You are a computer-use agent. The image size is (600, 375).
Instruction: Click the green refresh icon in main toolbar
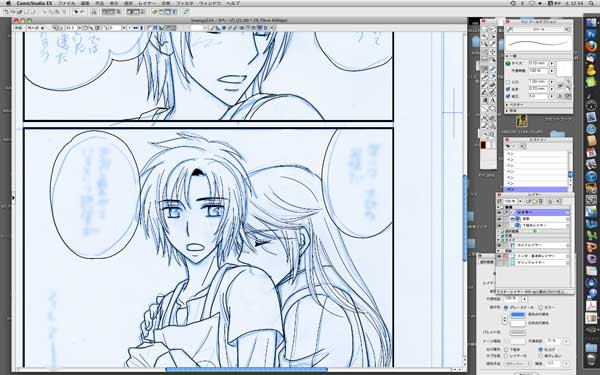186,12
